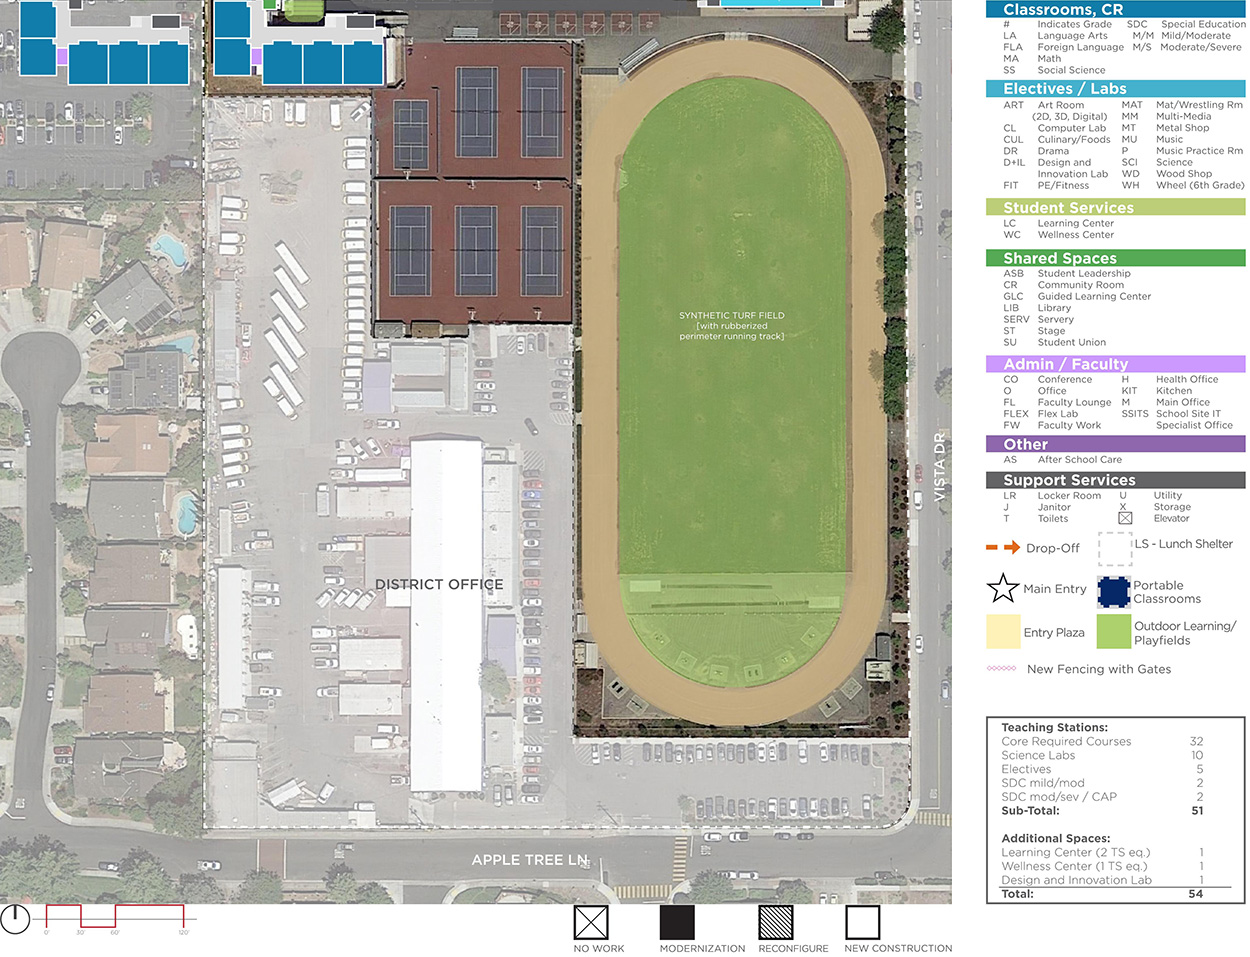Click the north arrow compass symbol
Screen dimensions: 1250x957
tap(15, 920)
